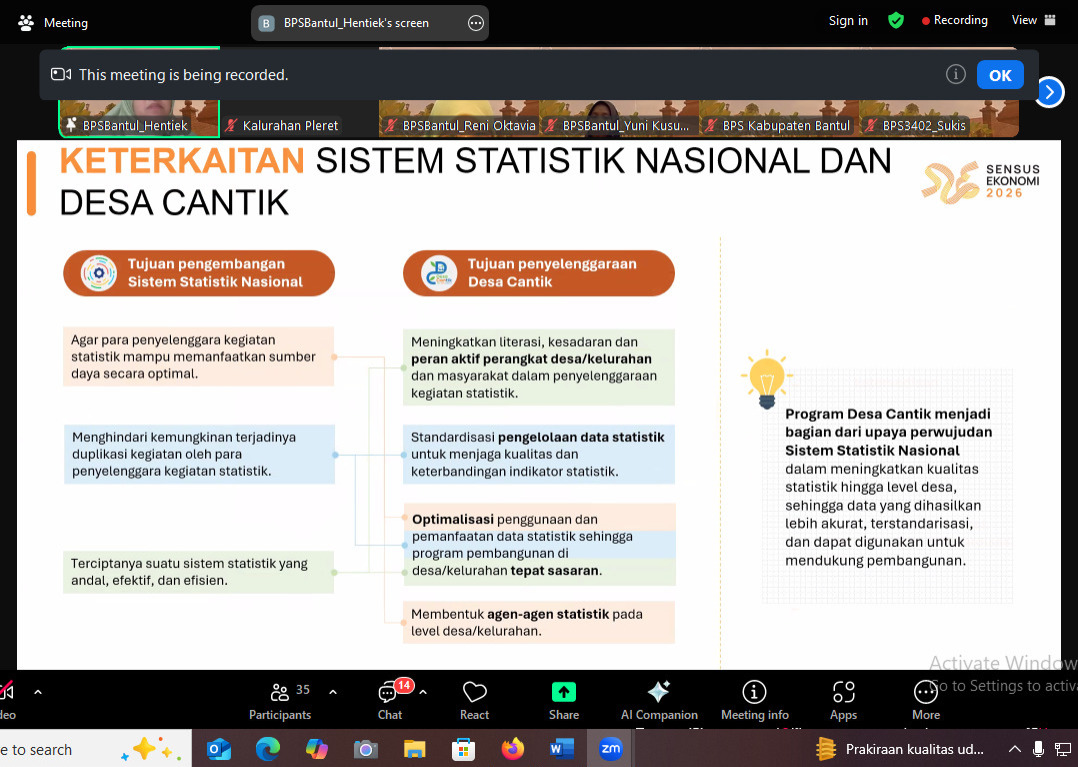1078x767 pixels.
Task: Open the View layout menu
Action: (x=1033, y=20)
